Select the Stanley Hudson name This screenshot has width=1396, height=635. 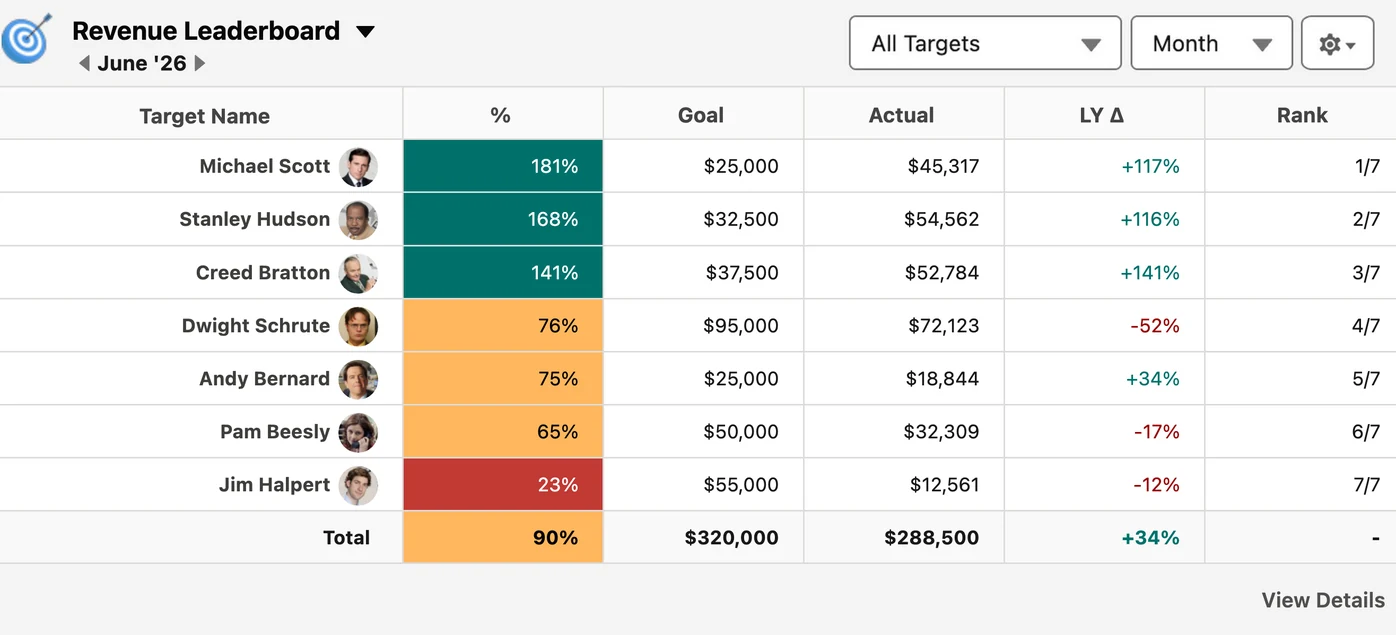(x=254, y=219)
